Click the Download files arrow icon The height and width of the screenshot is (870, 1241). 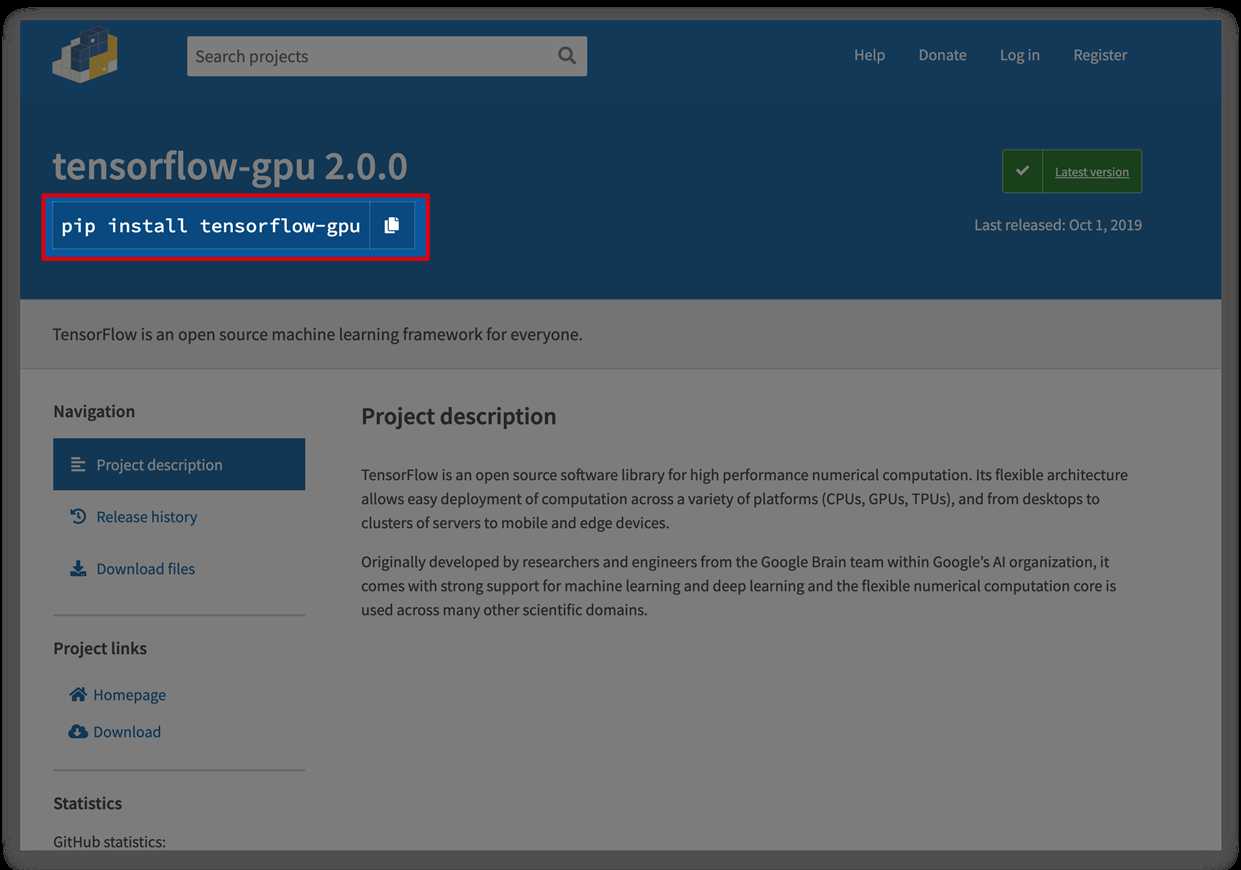(78, 569)
